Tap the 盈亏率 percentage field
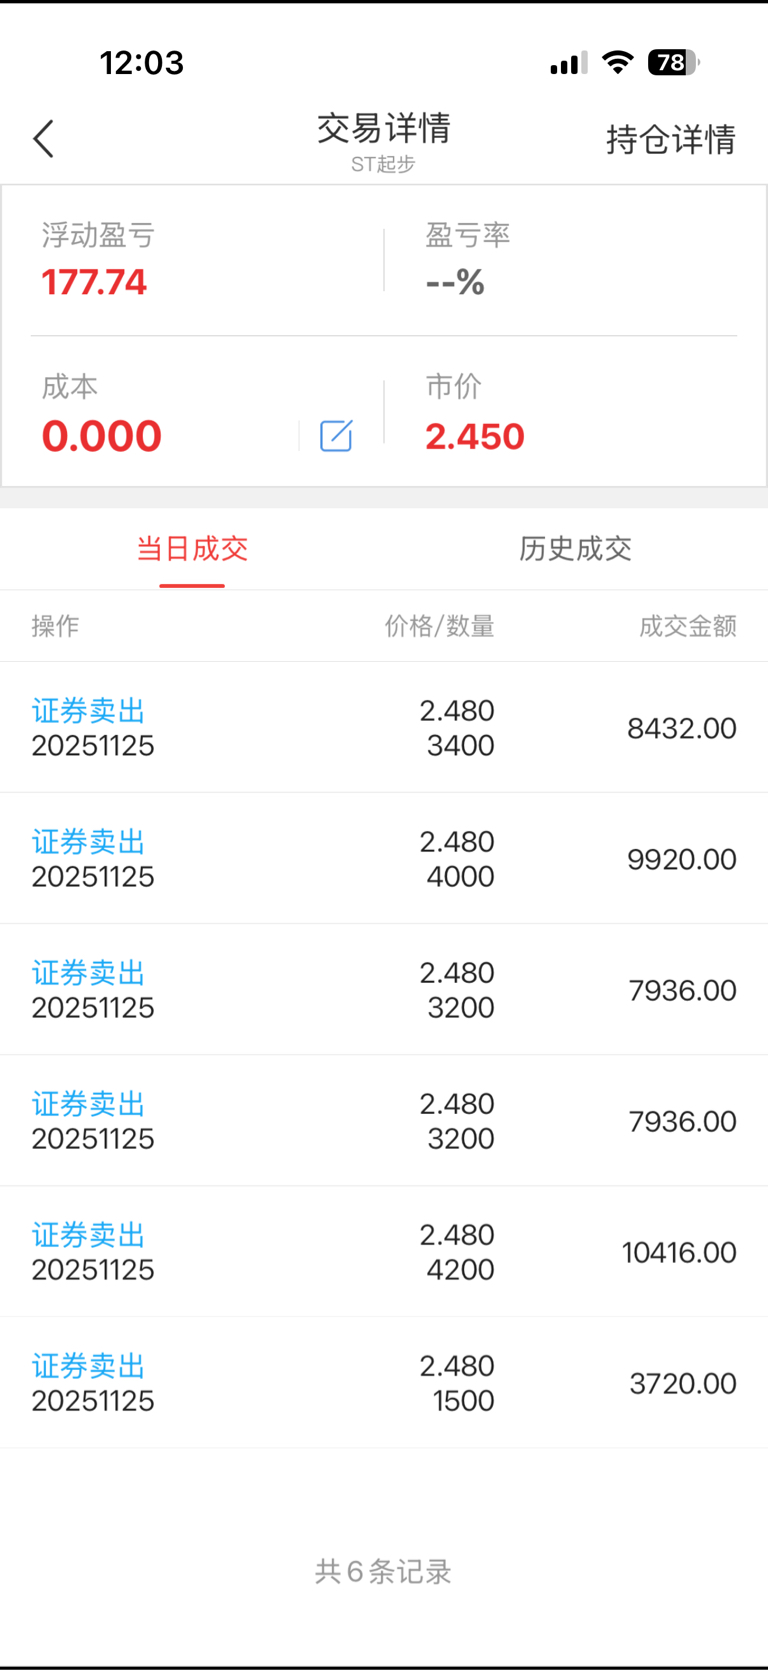 pos(455,282)
